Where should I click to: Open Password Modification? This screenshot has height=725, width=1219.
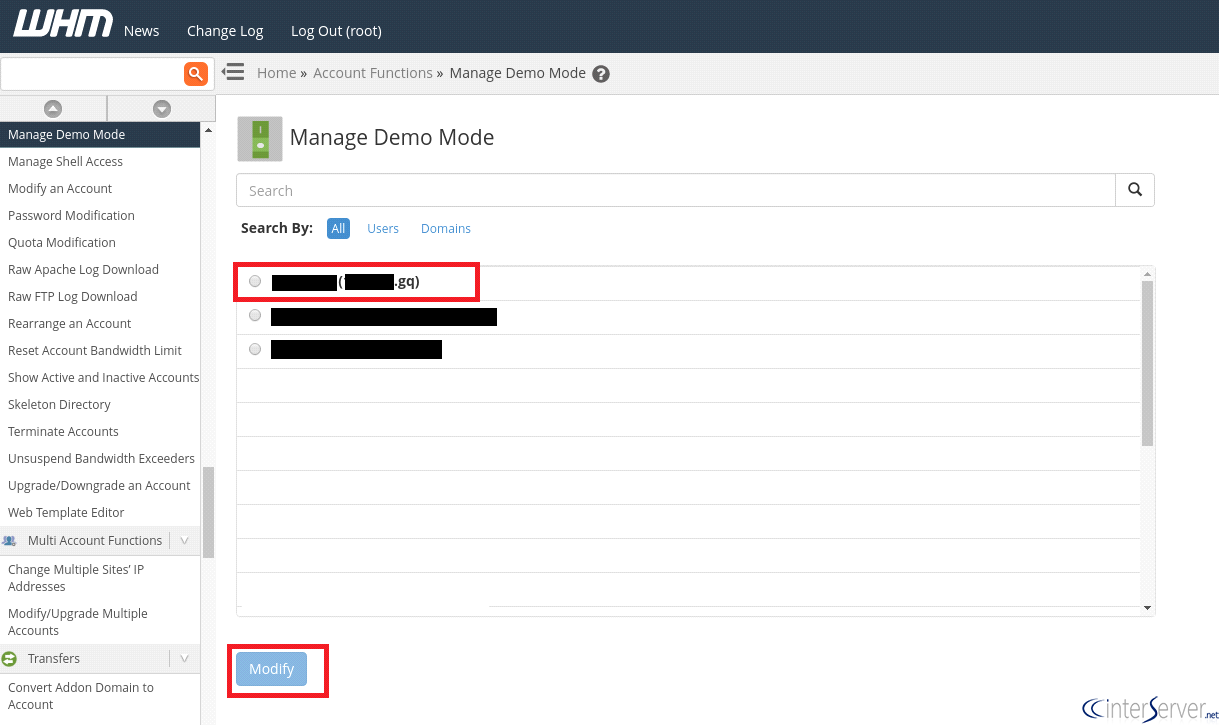point(71,216)
